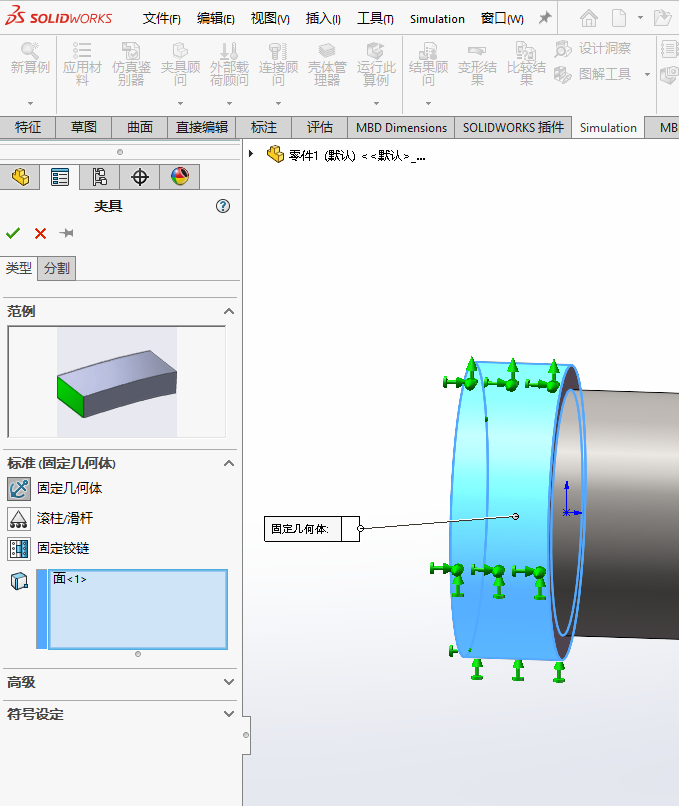This screenshot has width=679, height=806.
Task: Open the PropertyManager tab icon
Action: tap(60, 177)
